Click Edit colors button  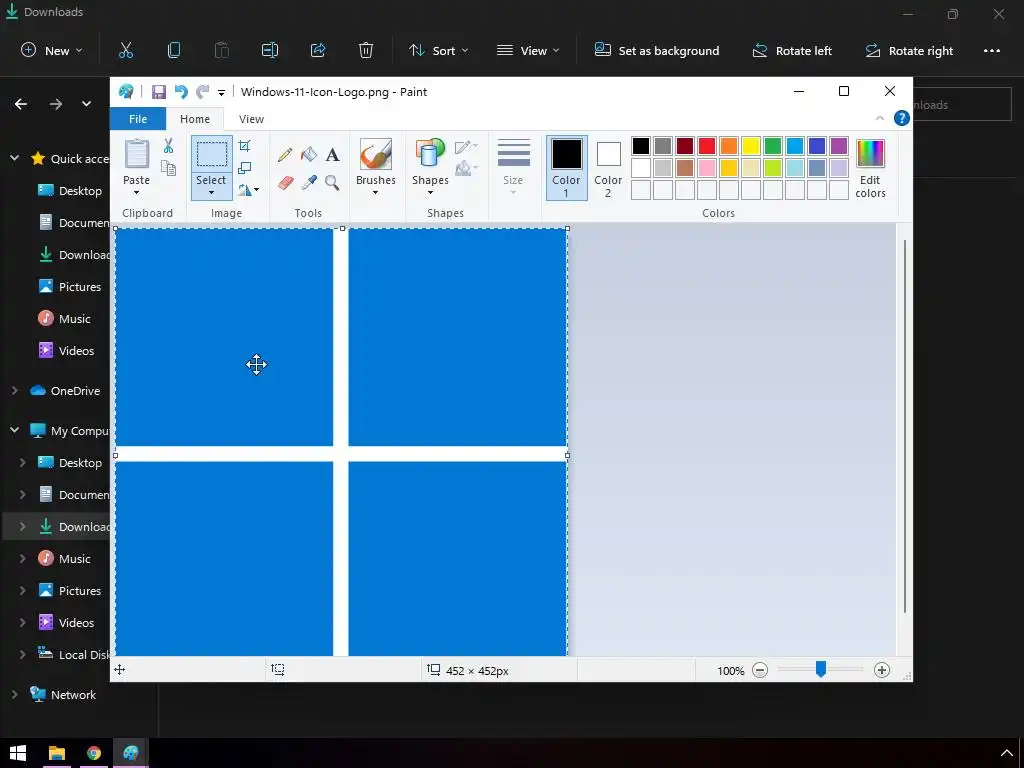(871, 168)
